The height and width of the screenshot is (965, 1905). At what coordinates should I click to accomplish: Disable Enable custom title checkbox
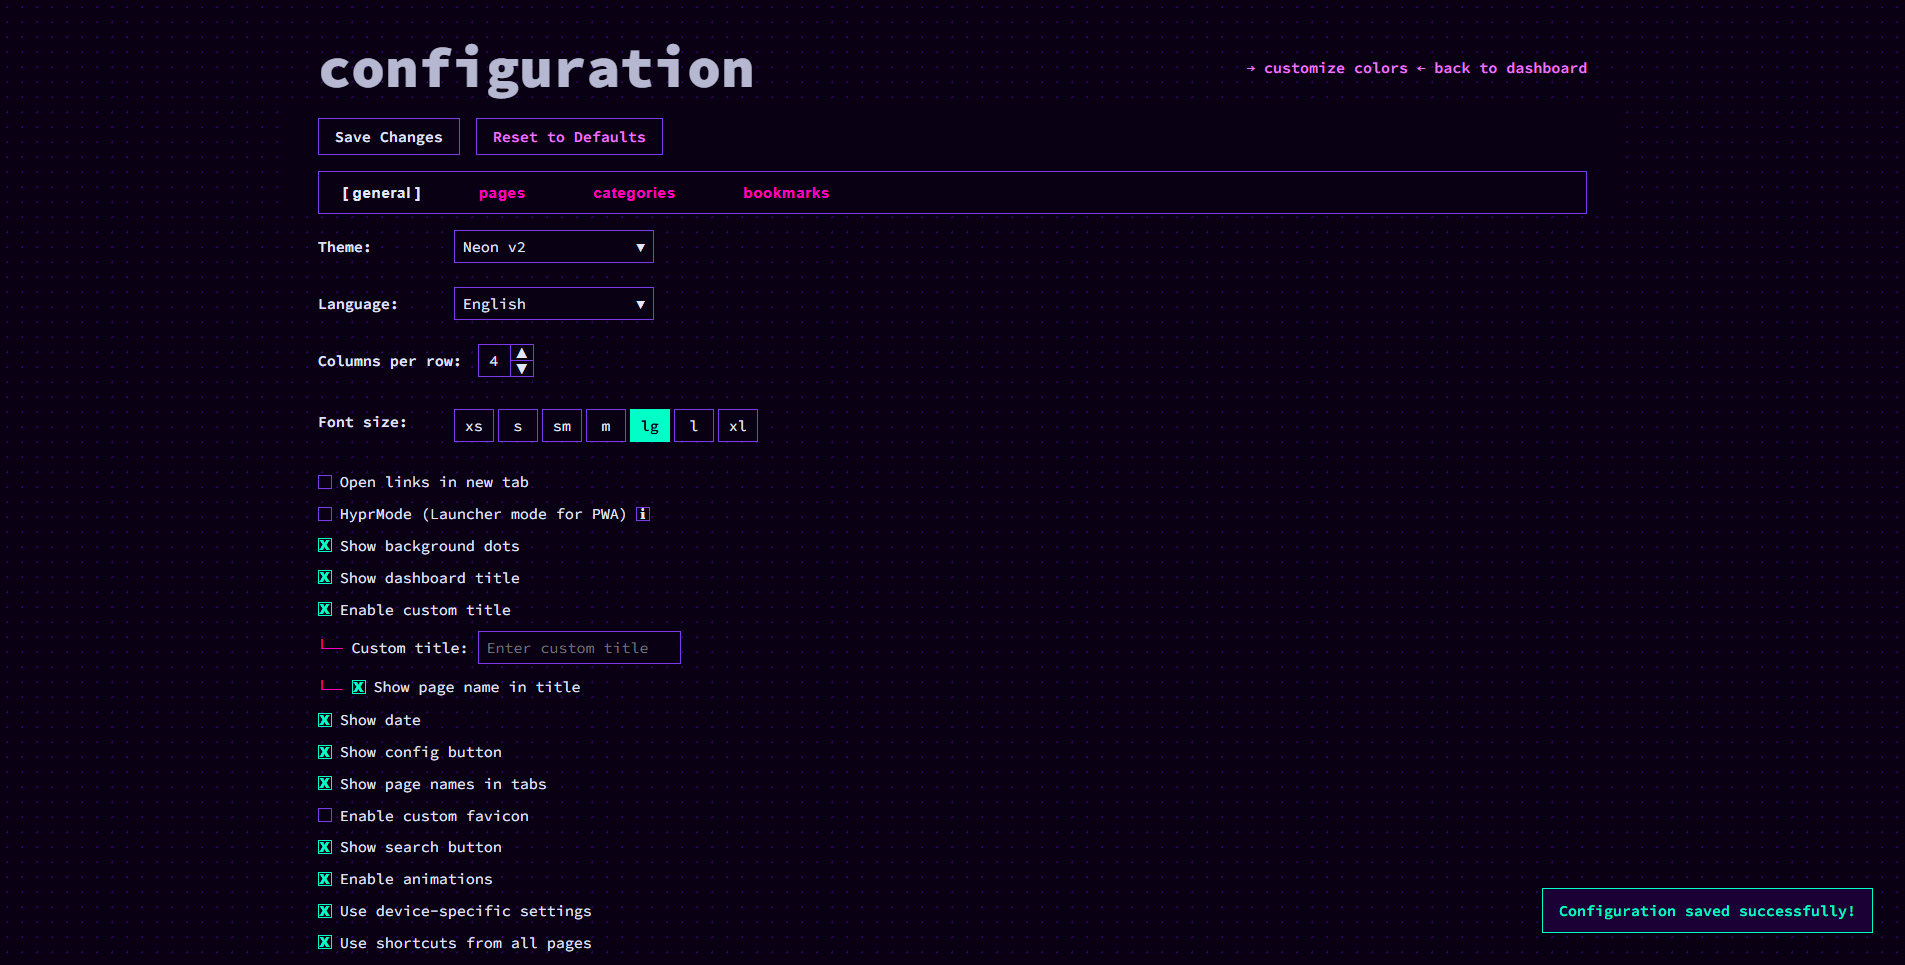[325, 609]
